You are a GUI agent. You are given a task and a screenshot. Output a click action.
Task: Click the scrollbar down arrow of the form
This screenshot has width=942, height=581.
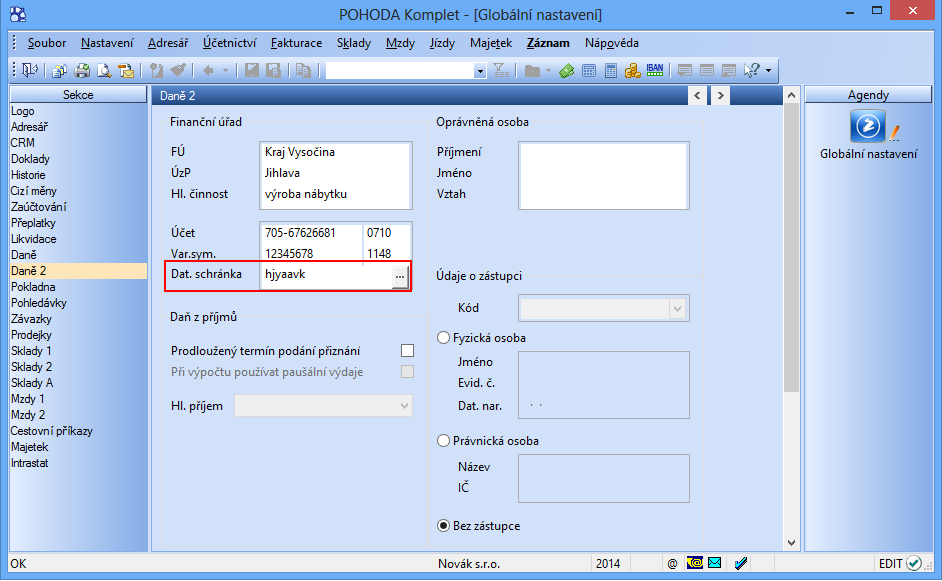(791, 543)
